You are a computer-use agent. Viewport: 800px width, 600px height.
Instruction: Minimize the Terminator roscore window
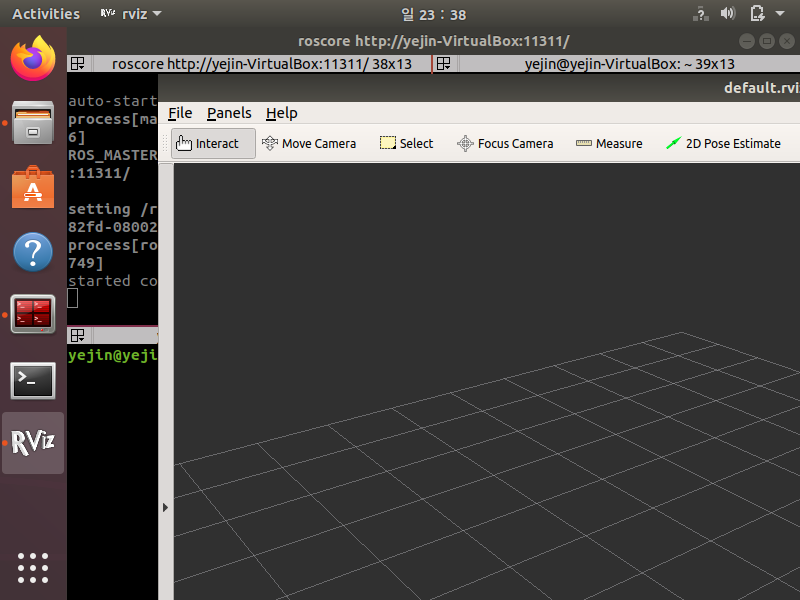tap(747, 41)
